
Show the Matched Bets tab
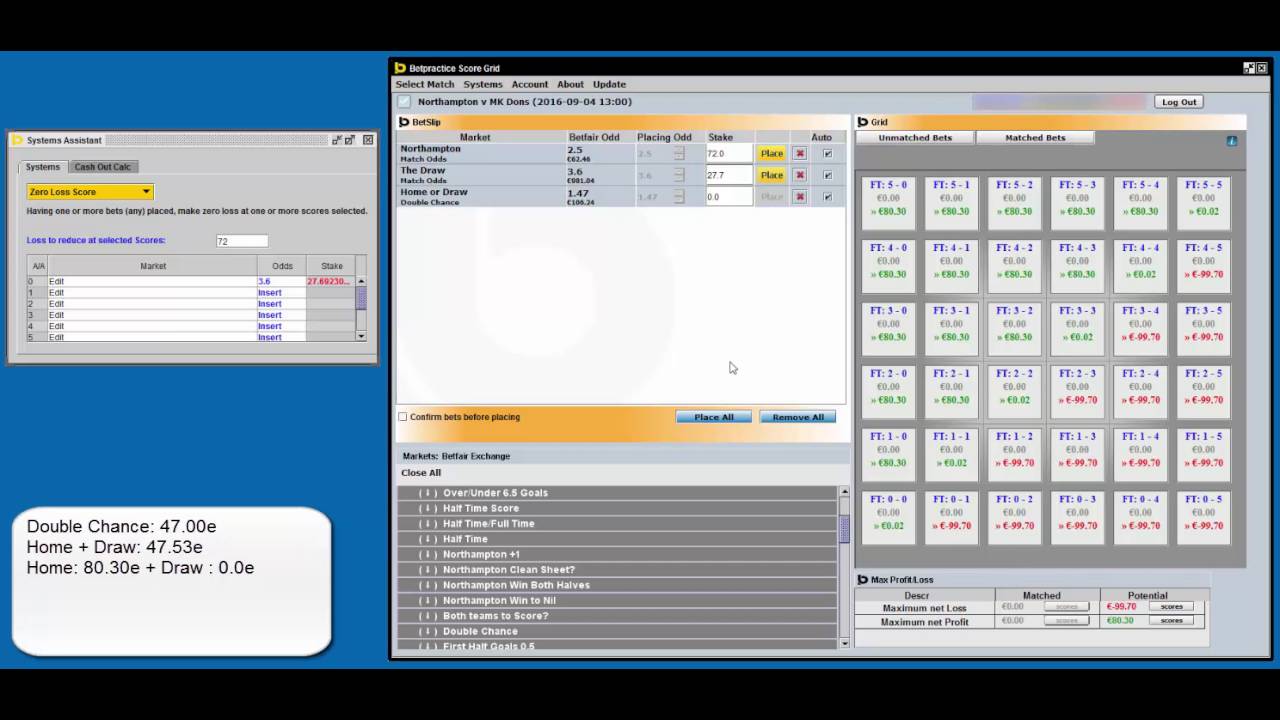1035,138
